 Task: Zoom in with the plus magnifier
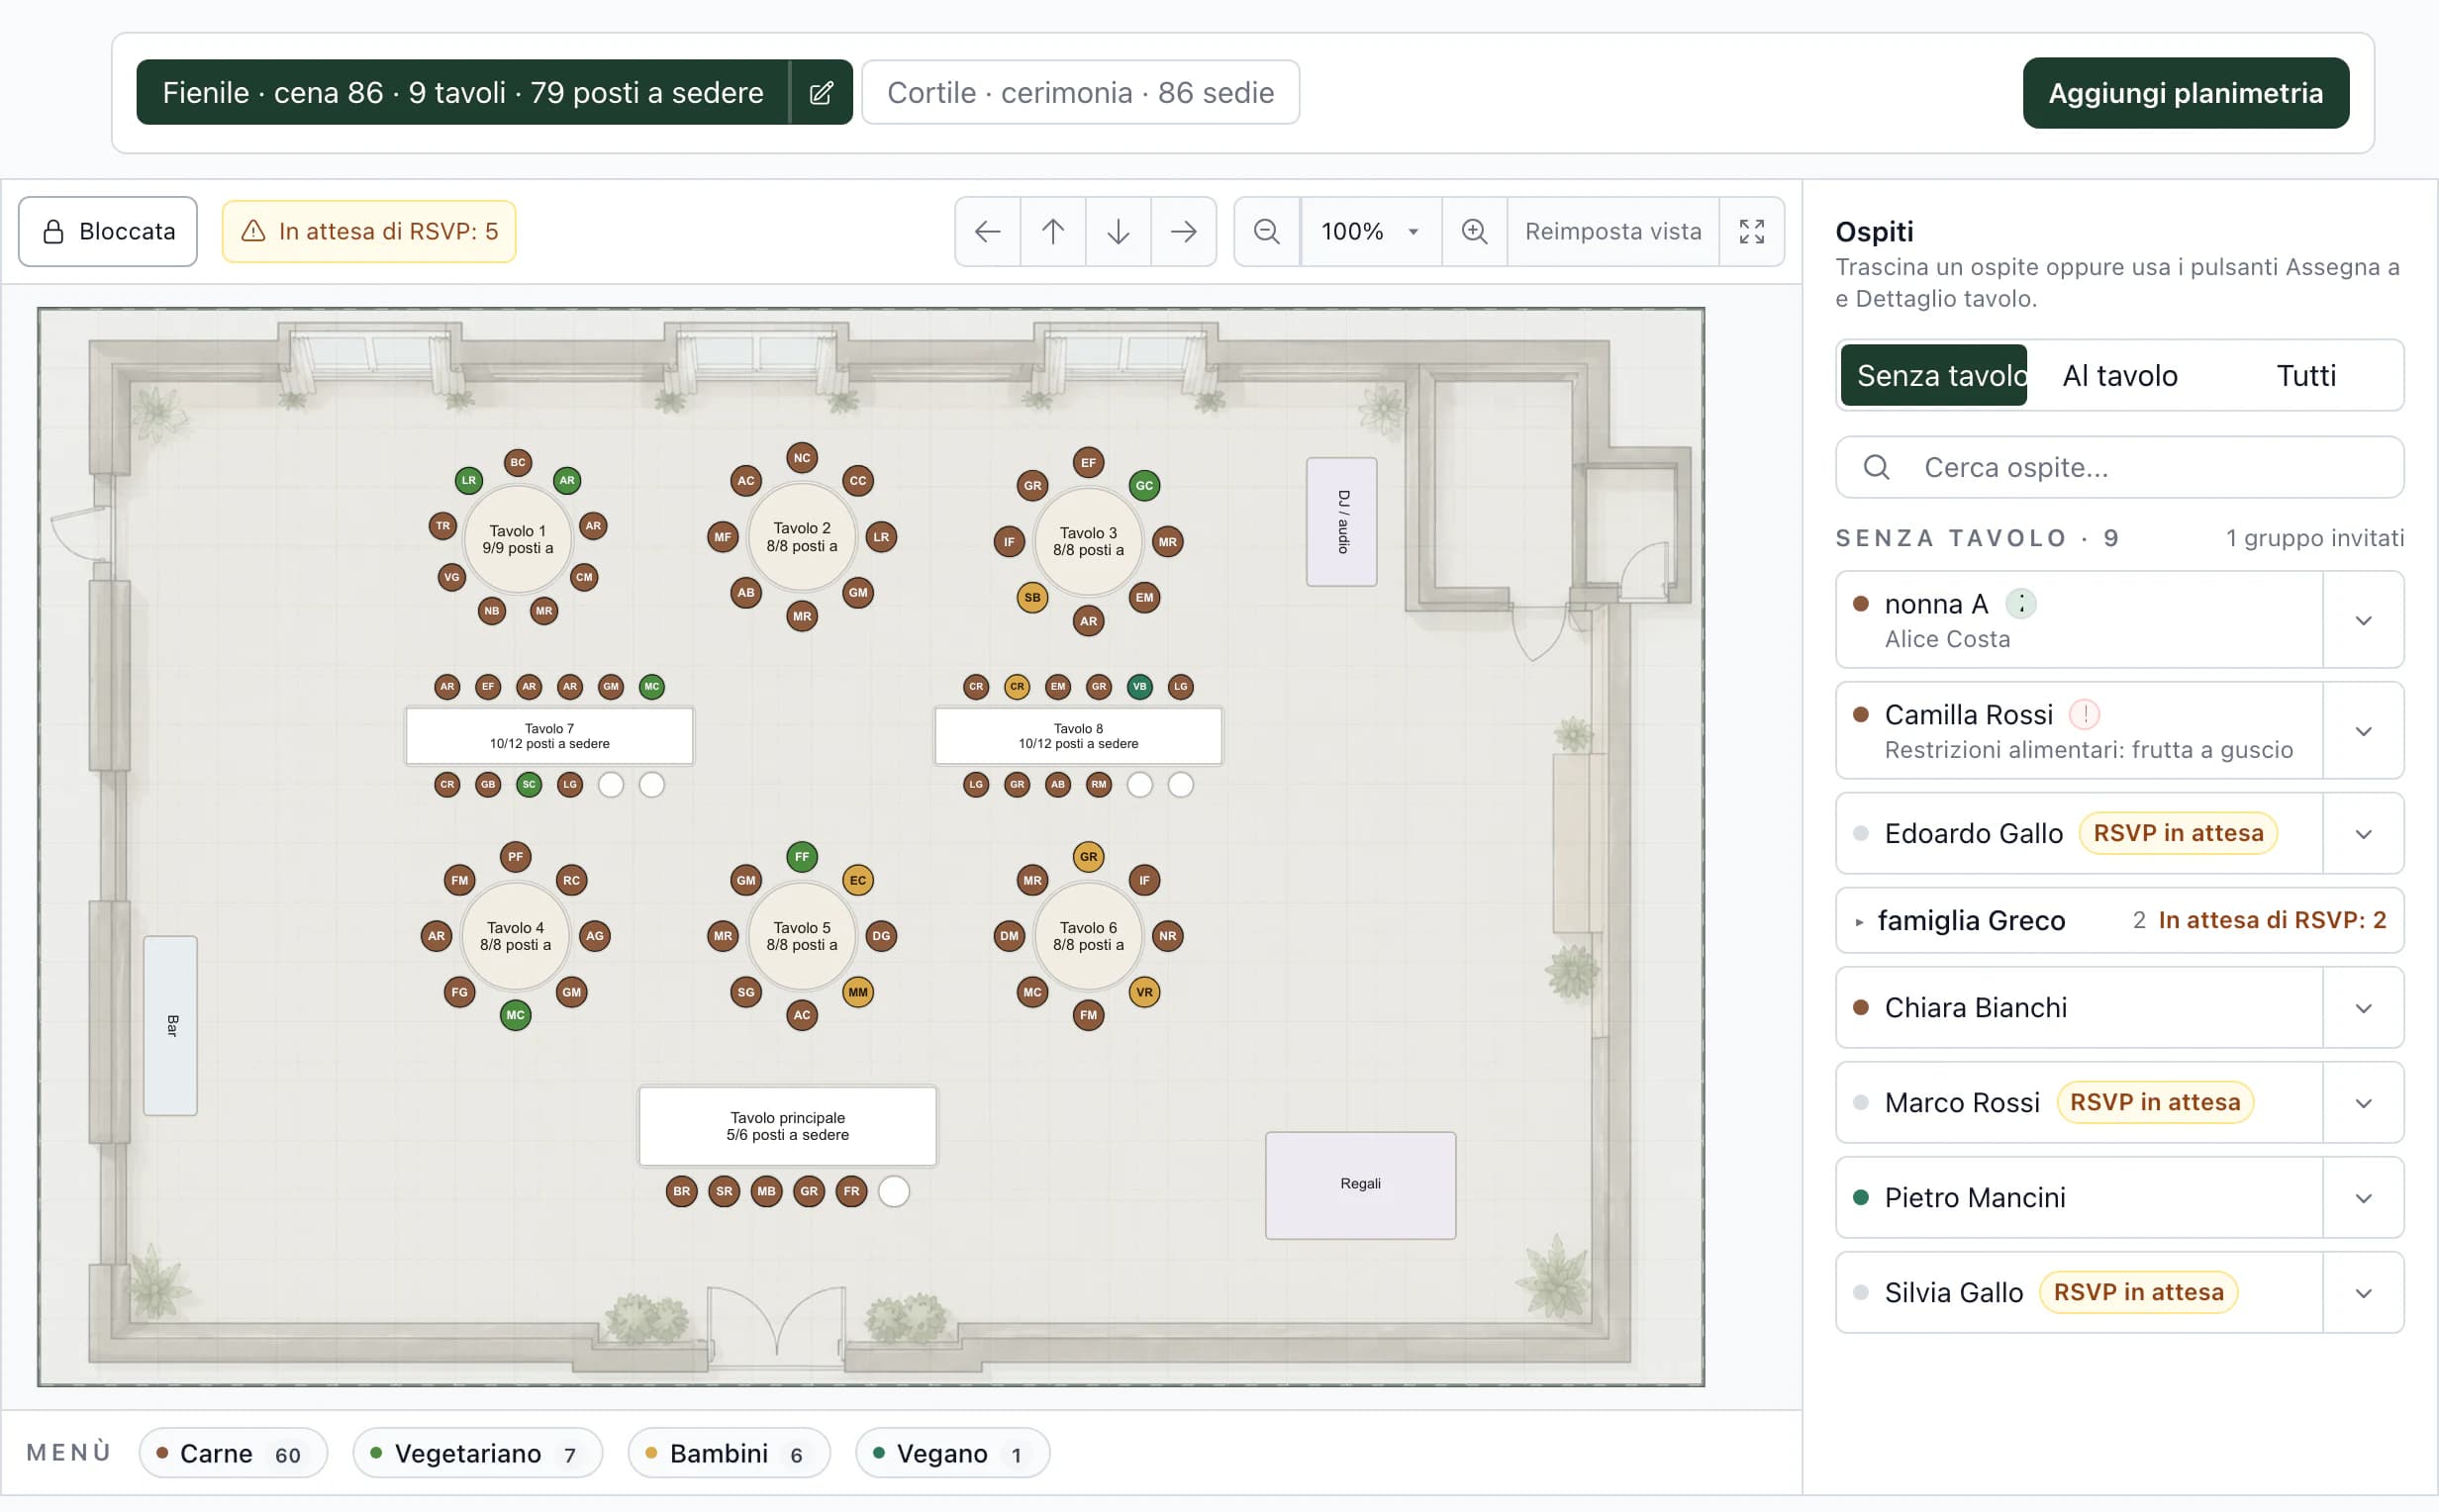(1474, 232)
